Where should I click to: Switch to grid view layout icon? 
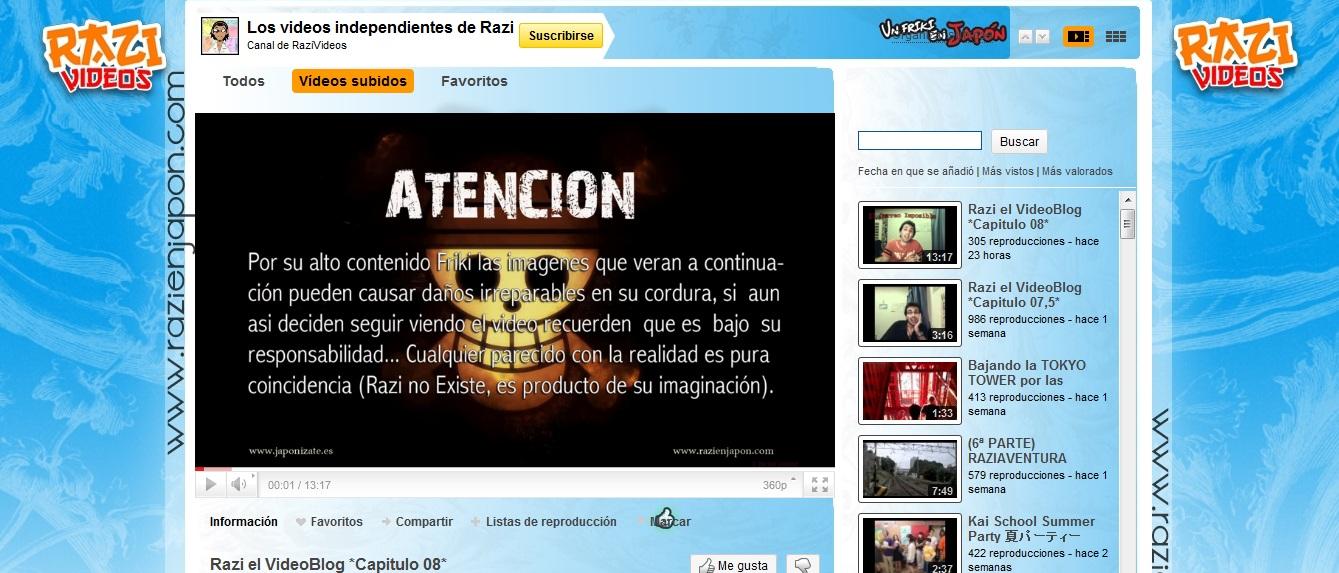click(x=1115, y=36)
